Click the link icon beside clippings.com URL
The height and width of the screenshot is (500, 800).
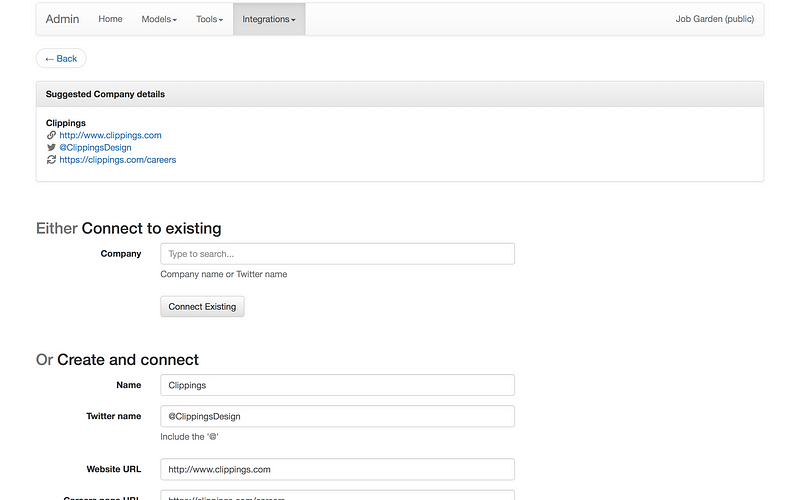point(51,135)
